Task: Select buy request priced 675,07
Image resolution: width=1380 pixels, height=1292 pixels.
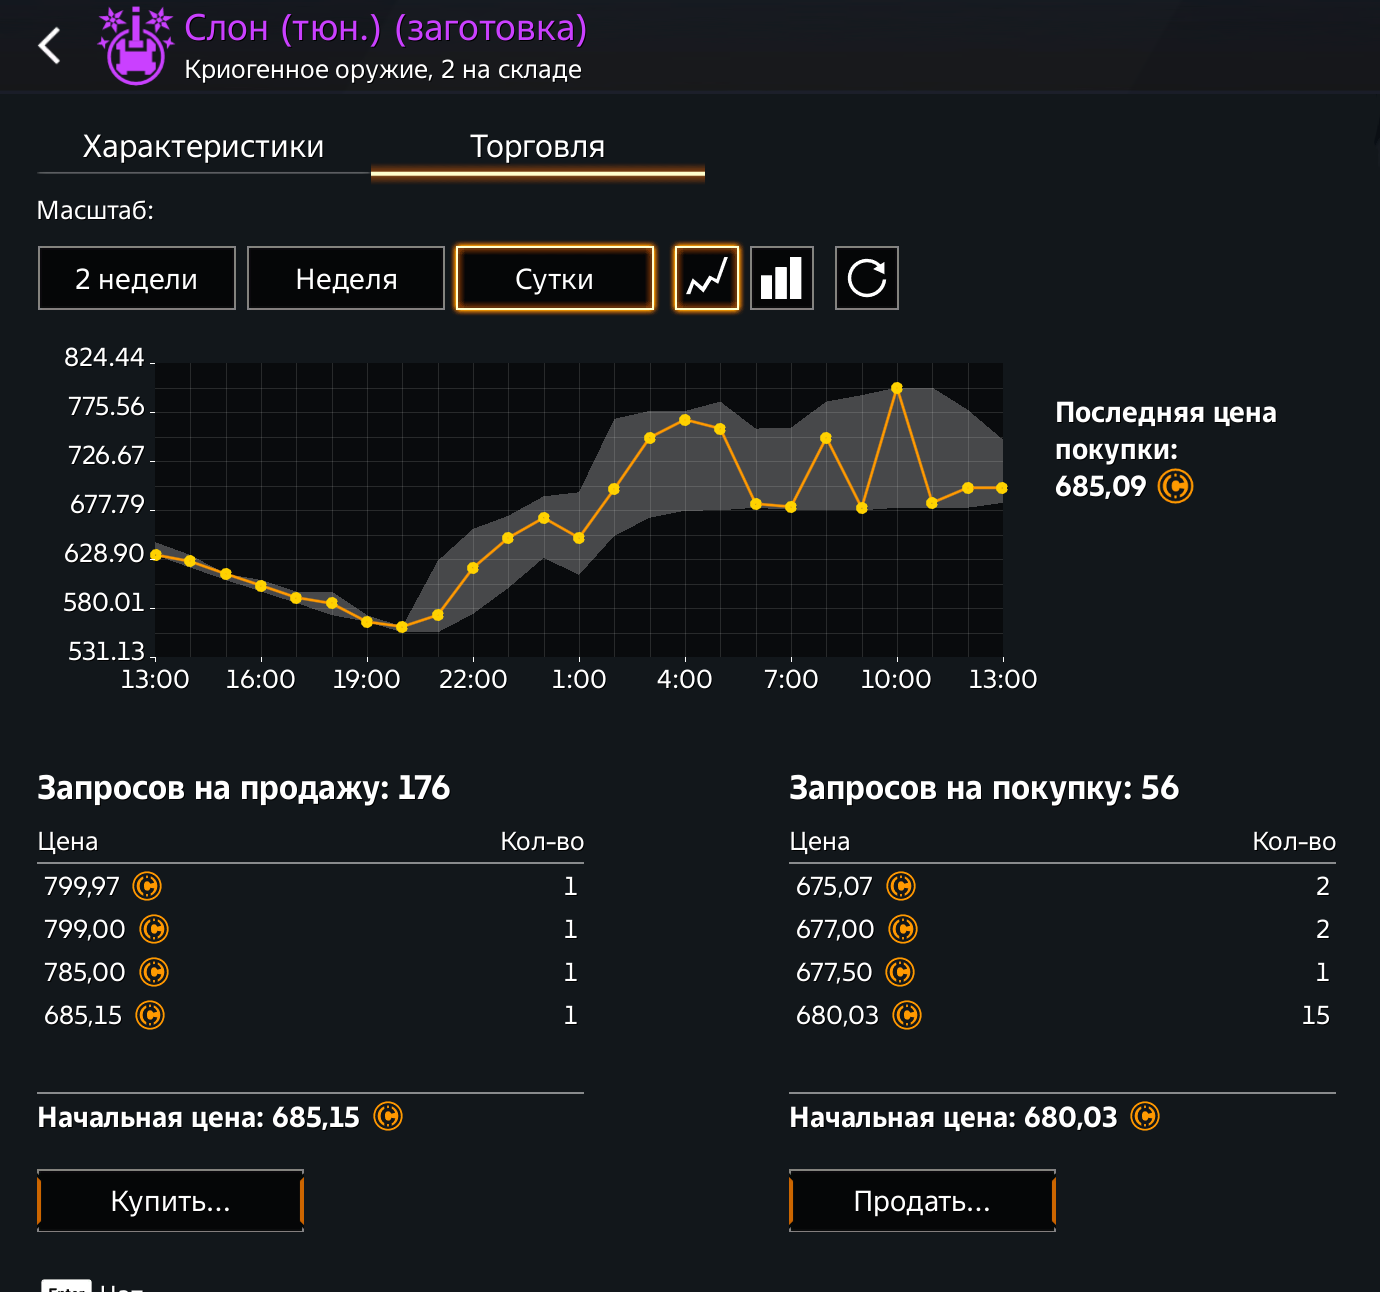Action: click(x=1062, y=886)
